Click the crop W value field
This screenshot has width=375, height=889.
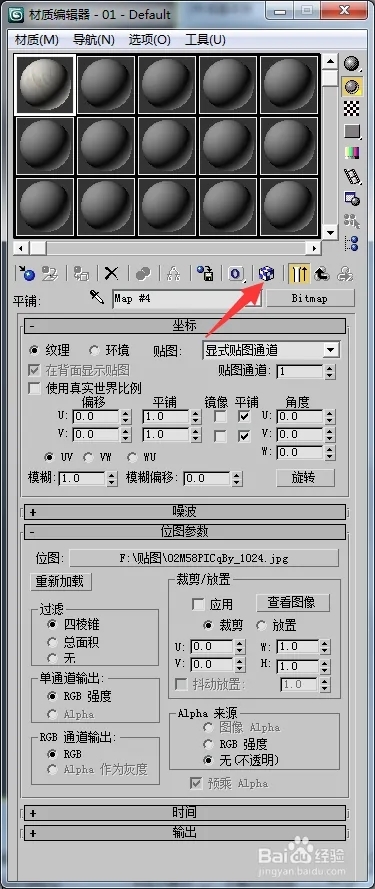click(x=297, y=647)
